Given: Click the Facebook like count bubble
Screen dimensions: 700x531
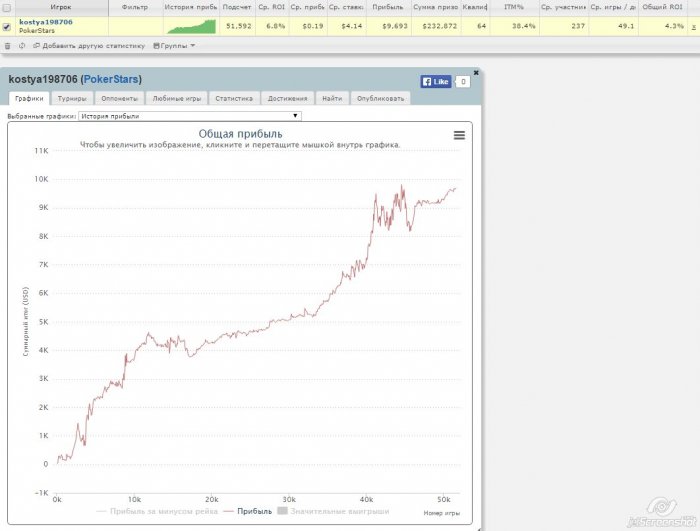Looking at the screenshot, I should pyautogui.click(x=463, y=82).
